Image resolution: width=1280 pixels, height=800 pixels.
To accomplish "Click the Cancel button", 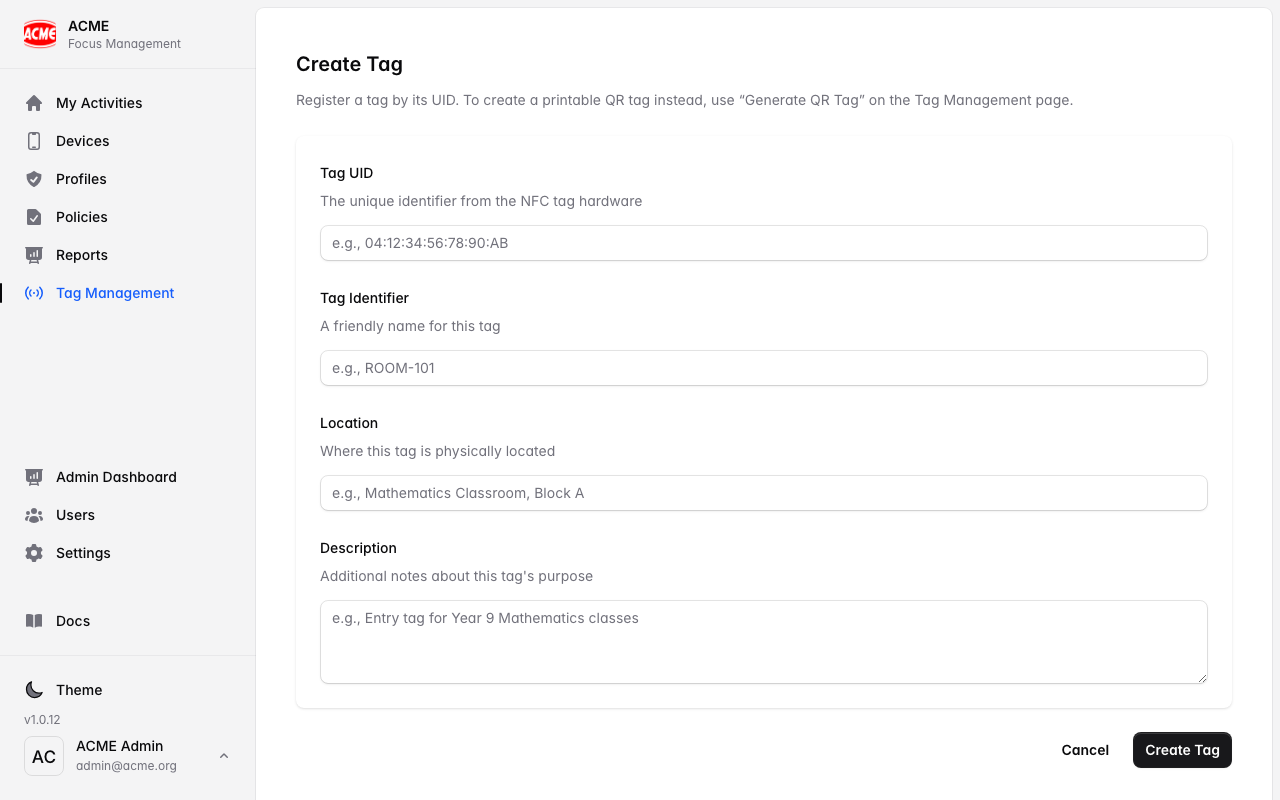I will [x=1085, y=750].
